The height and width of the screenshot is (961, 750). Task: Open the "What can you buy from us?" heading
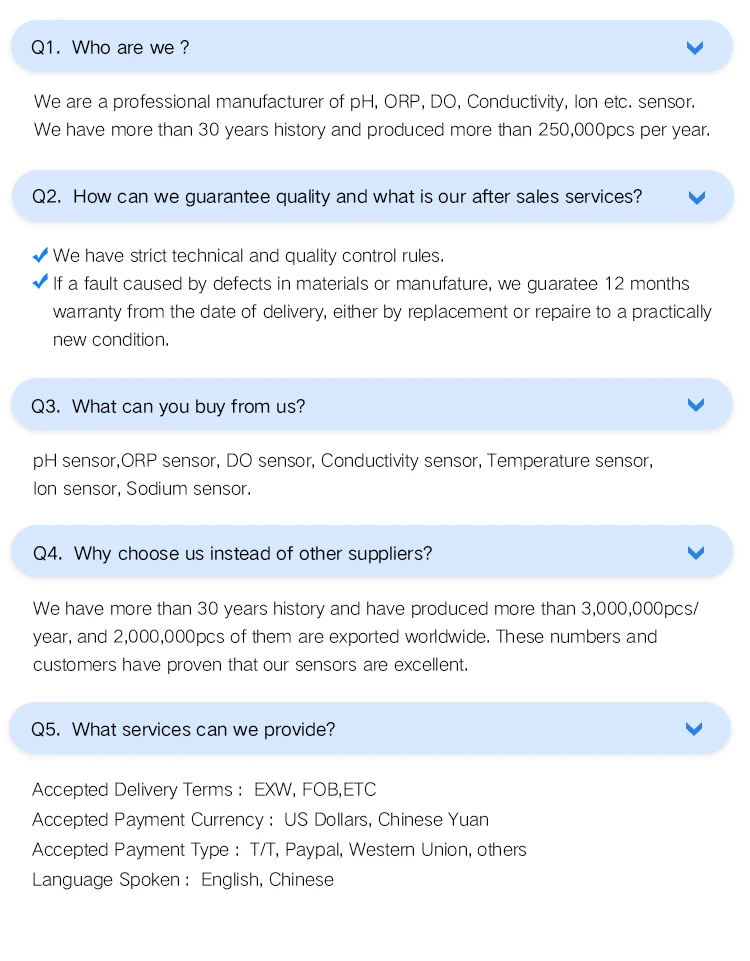[x=188, y=406]
